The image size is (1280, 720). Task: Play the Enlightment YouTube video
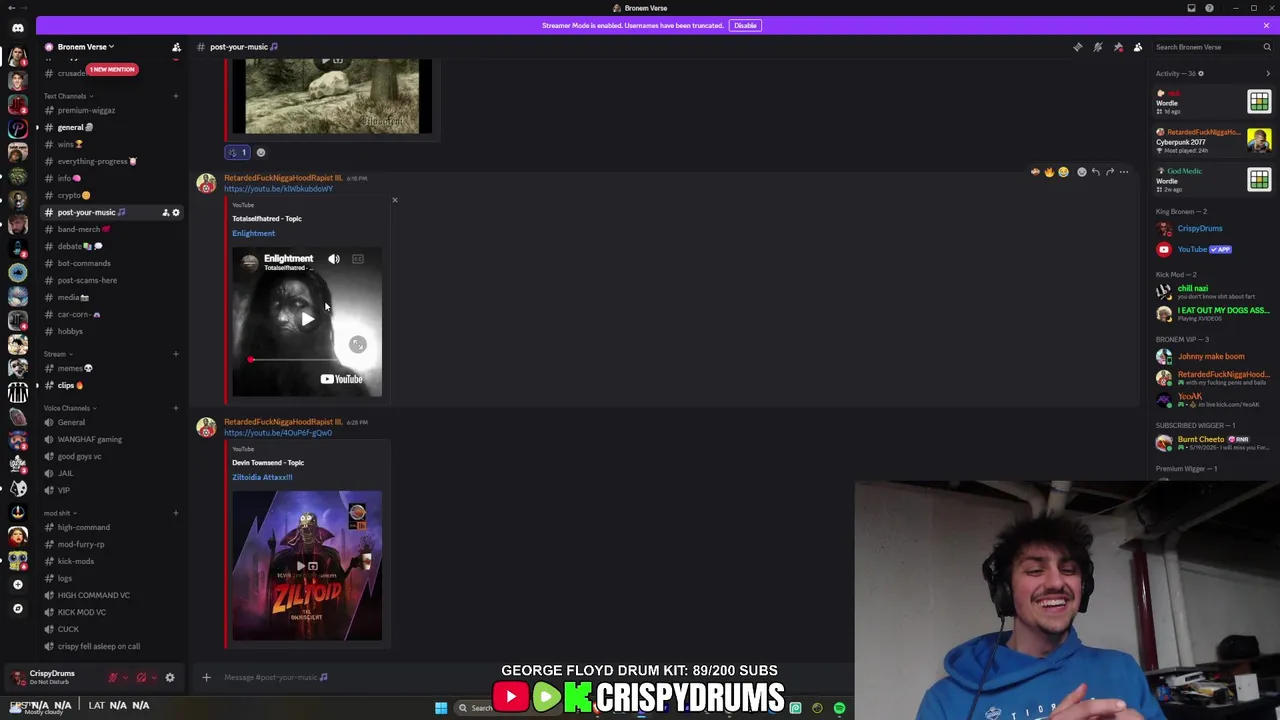307,319
